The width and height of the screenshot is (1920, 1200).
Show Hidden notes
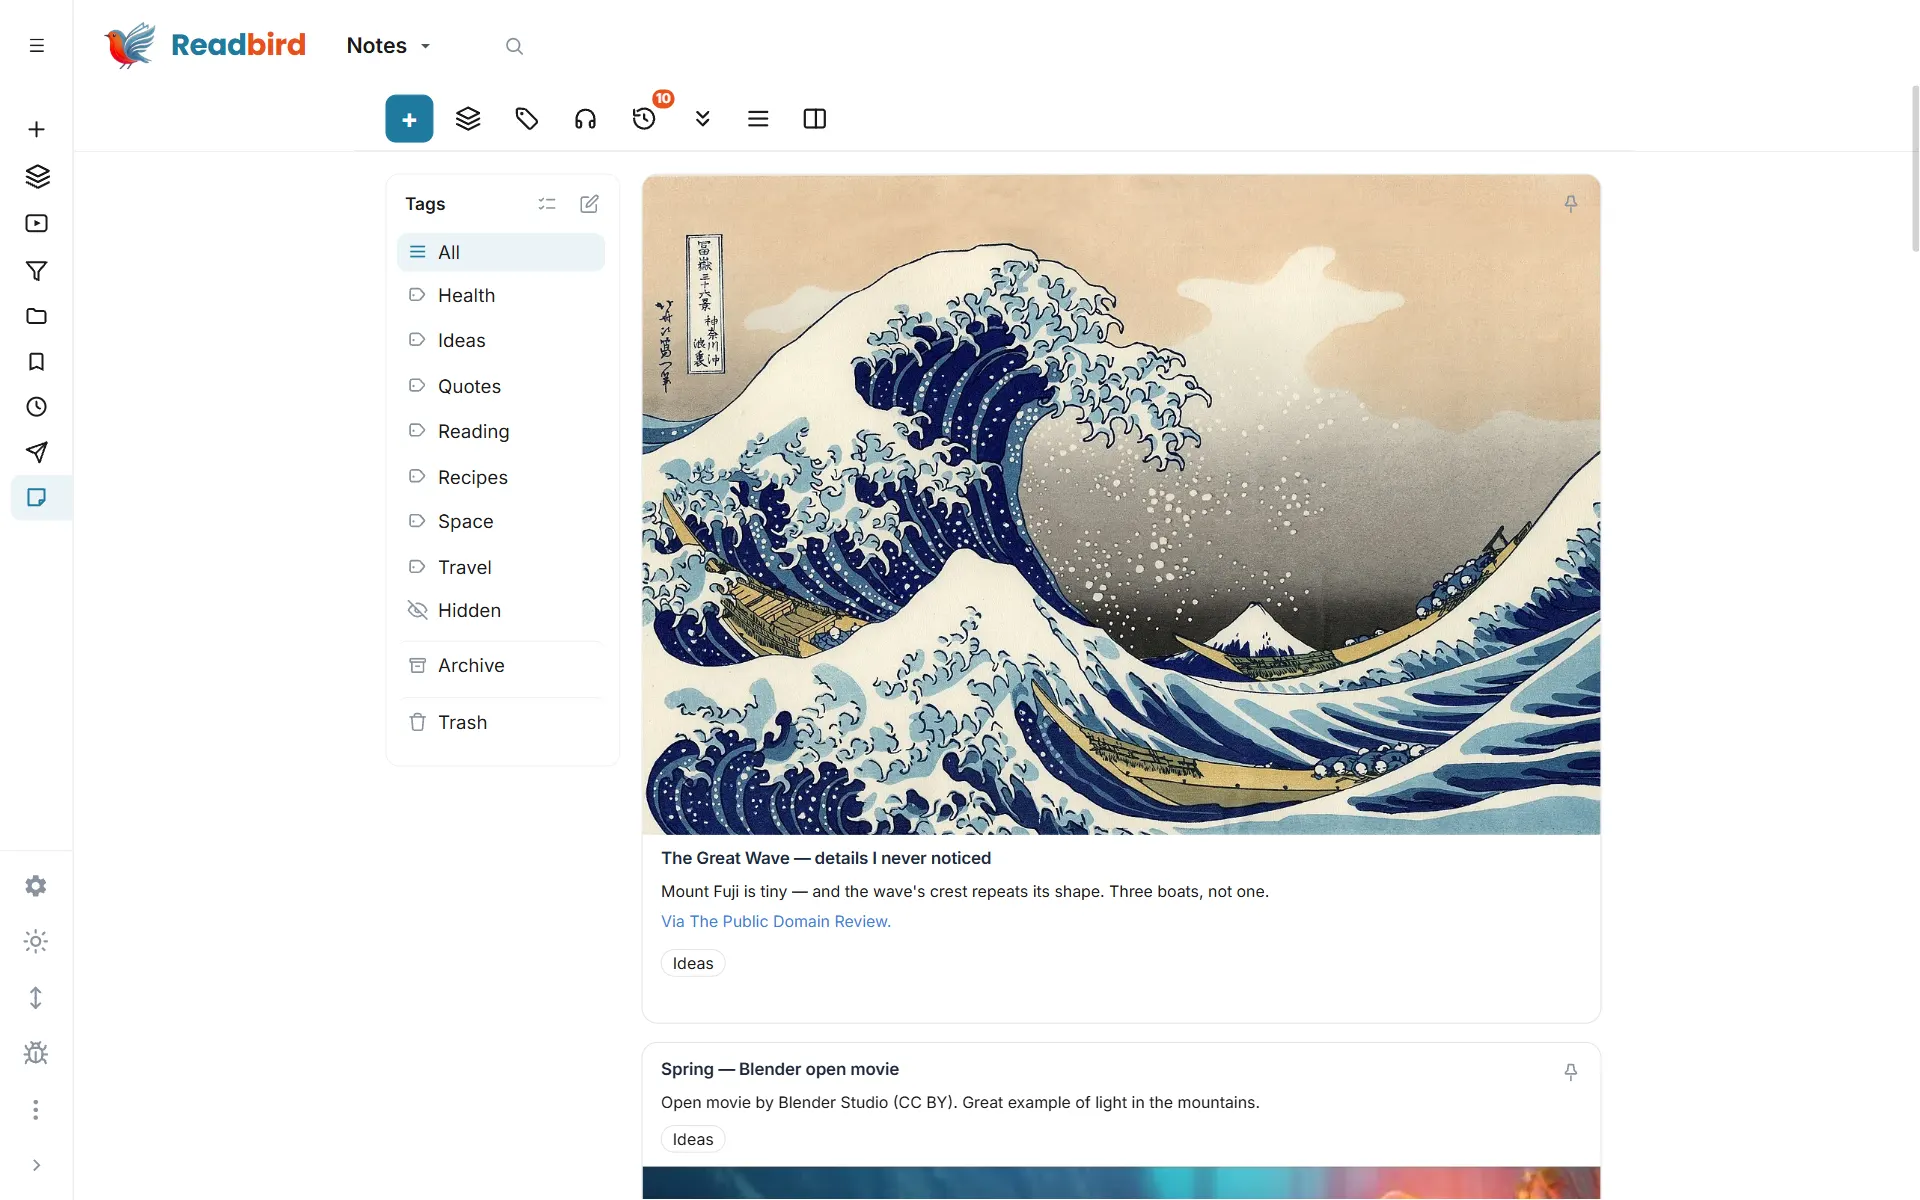pyautogui.click(x=501, y=611)
